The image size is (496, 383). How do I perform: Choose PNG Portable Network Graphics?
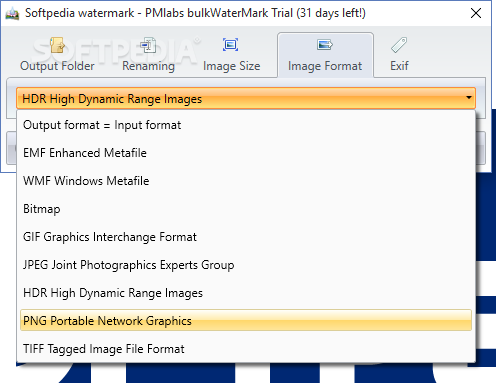pyautogui.click(x=246, y=320)
